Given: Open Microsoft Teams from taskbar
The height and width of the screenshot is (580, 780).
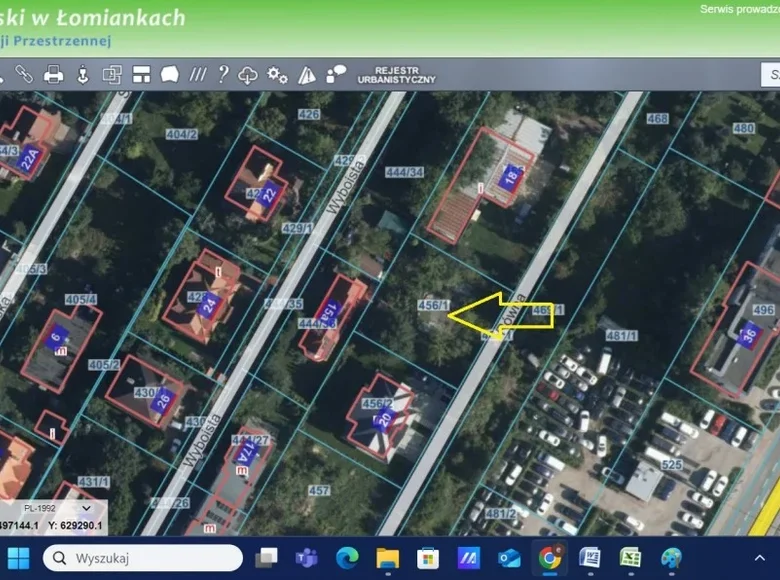Looking at the screenshot, I should [307, 558].
